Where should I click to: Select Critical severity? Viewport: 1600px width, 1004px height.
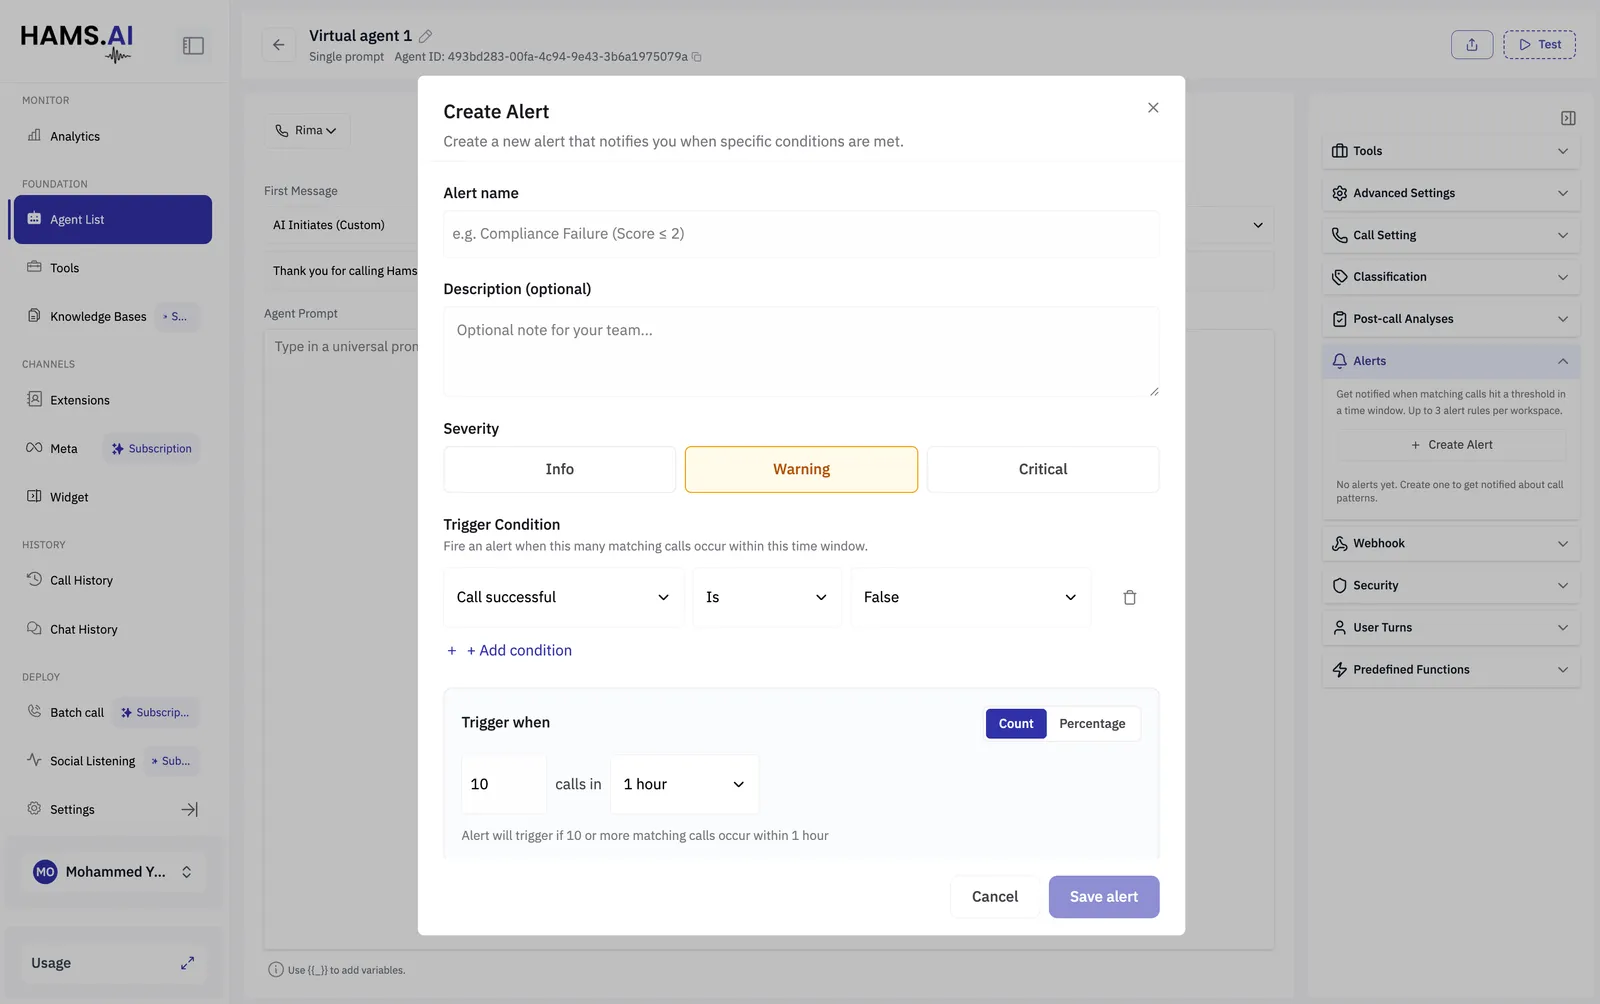(1043, 469)
